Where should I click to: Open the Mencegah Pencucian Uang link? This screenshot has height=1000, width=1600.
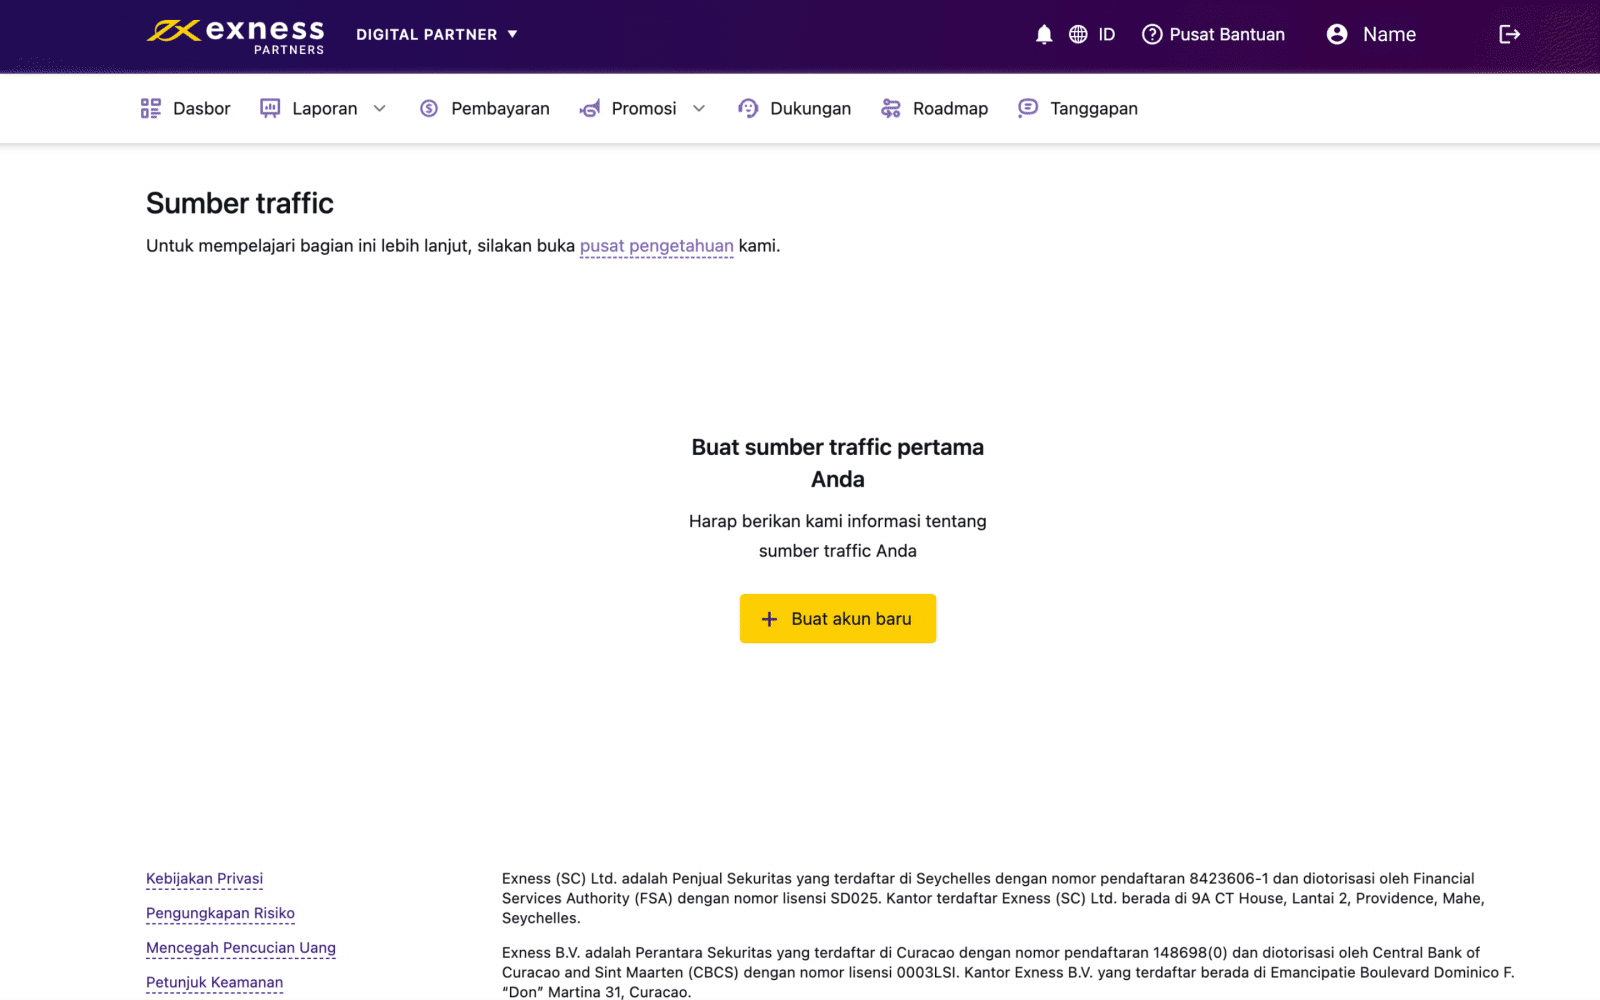click(241, 948)
